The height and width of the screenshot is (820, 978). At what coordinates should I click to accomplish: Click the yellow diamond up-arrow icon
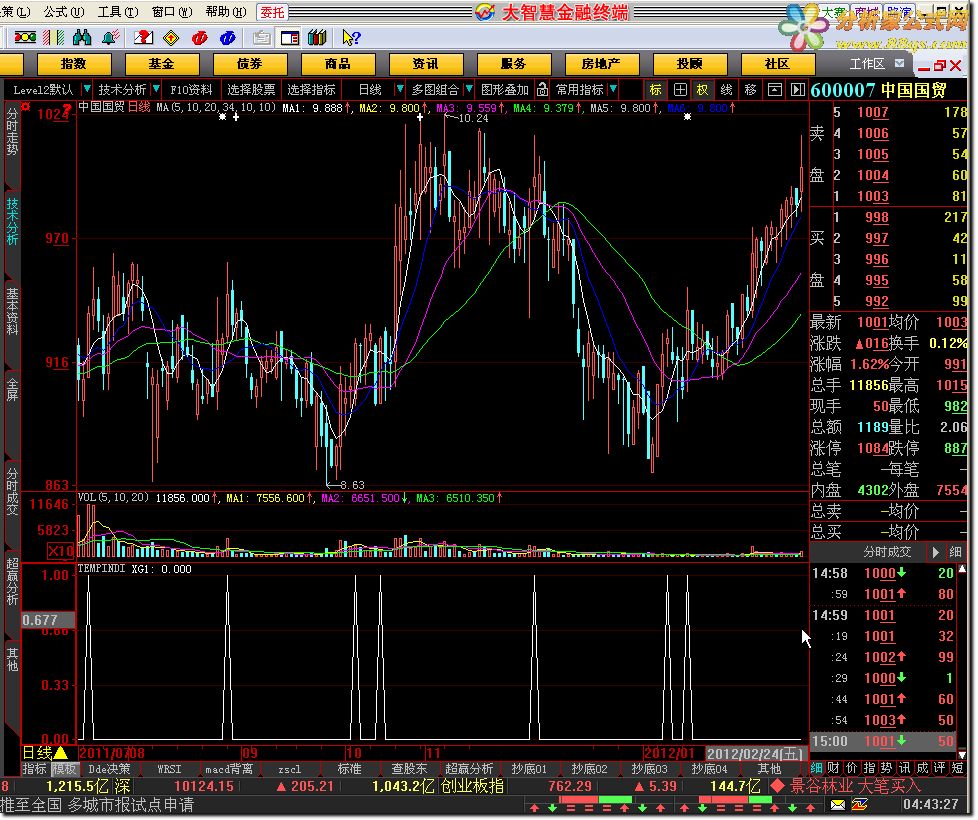click(171, 38)
